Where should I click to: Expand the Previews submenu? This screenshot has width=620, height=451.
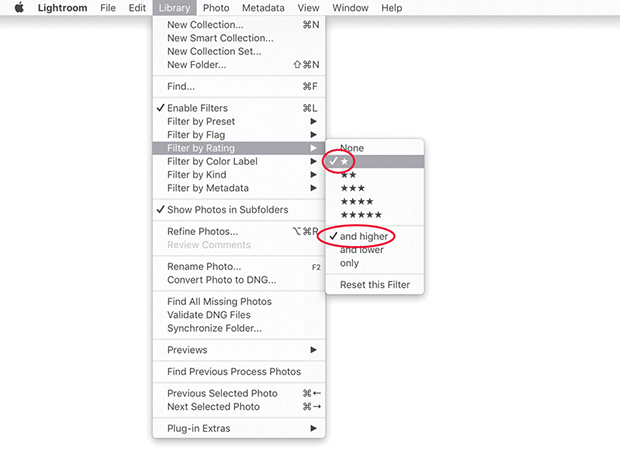[x=187, y=350]
